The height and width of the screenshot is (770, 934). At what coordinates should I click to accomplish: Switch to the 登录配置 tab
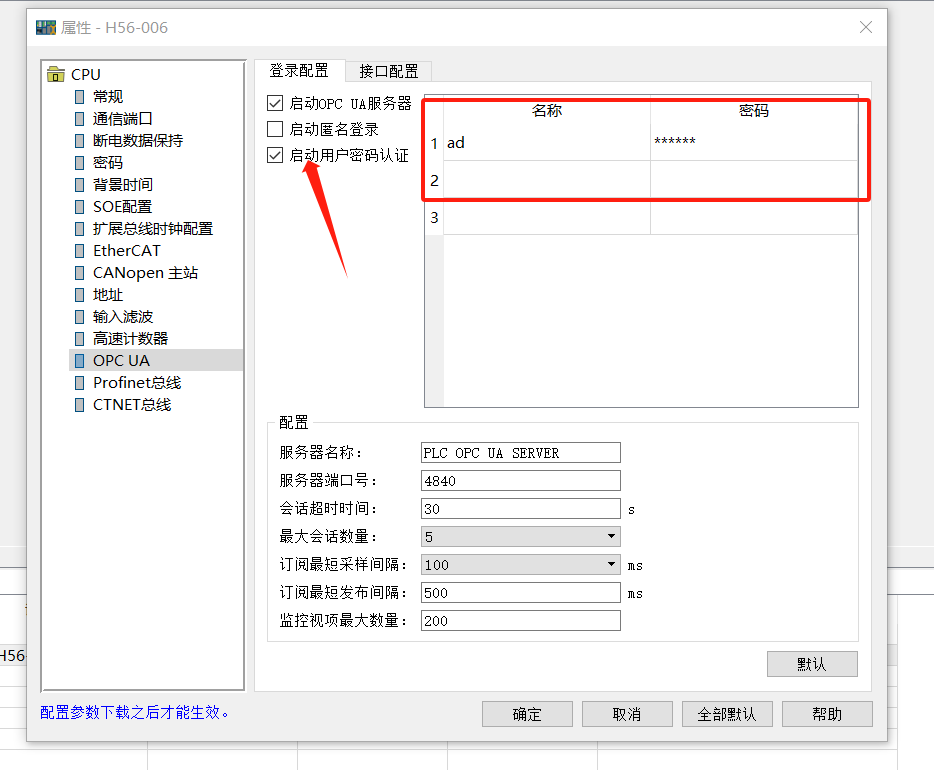tap(299, 71)
